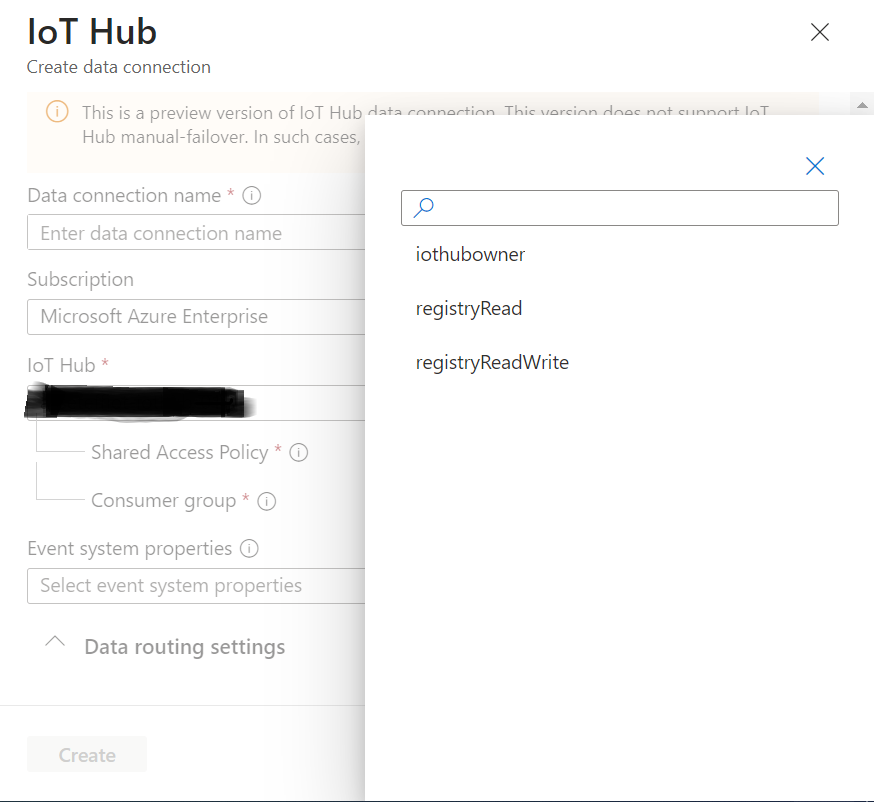Click the preview warning info icon
Viewport: 874px width, 802px height.
[x=57, y=112]
